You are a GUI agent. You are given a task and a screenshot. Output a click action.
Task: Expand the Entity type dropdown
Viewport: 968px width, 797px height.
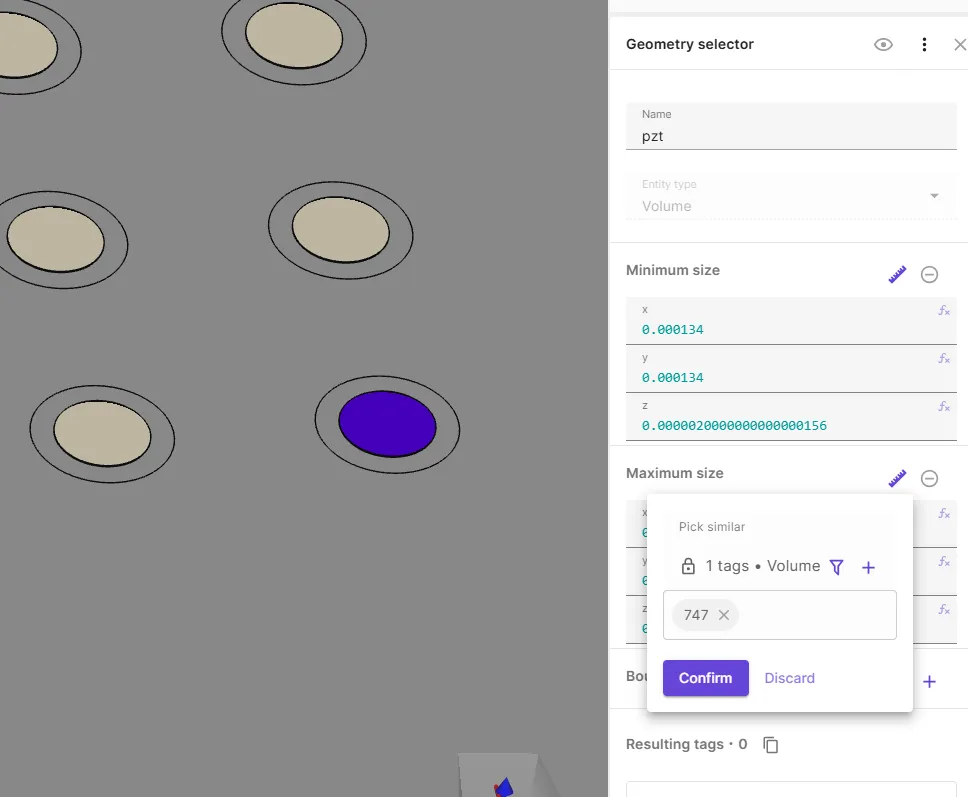coord(934,196)
